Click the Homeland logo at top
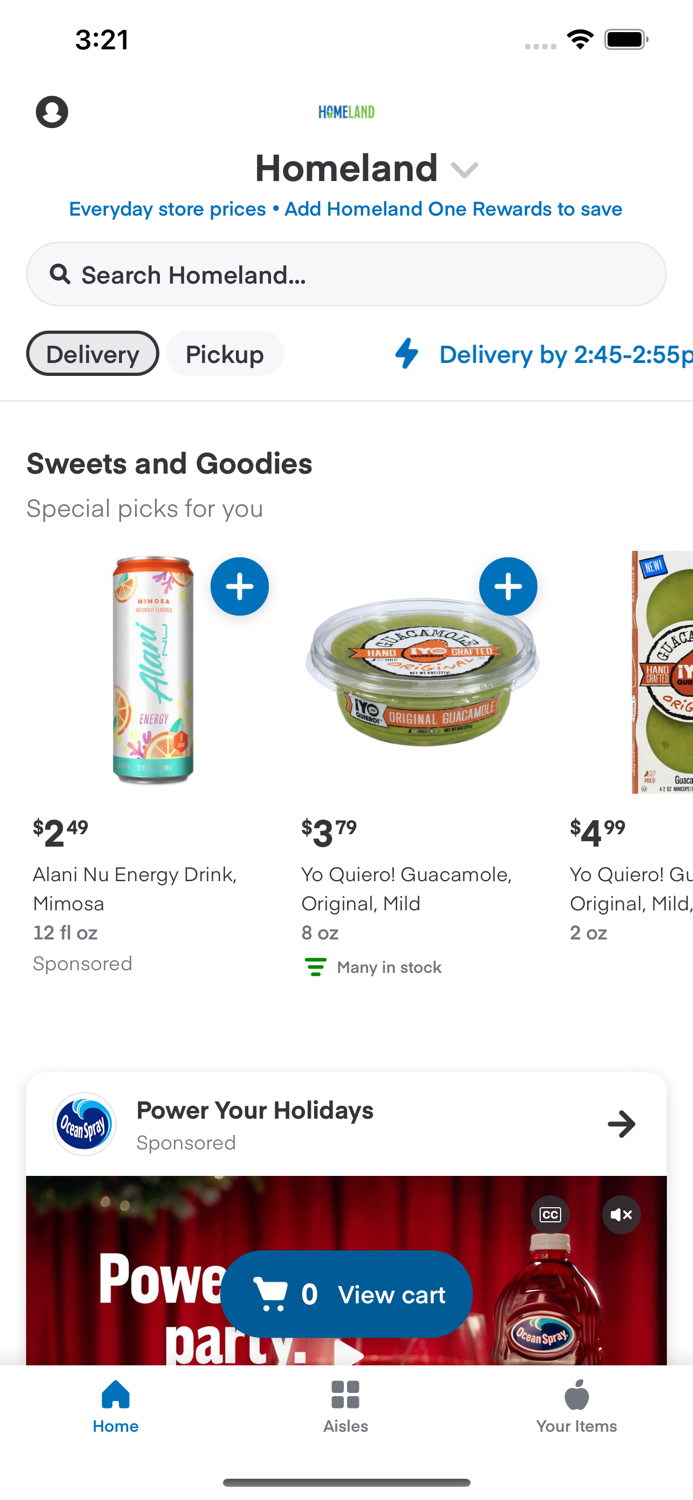This screenshot has height=1500, width=693. point(346,112)
